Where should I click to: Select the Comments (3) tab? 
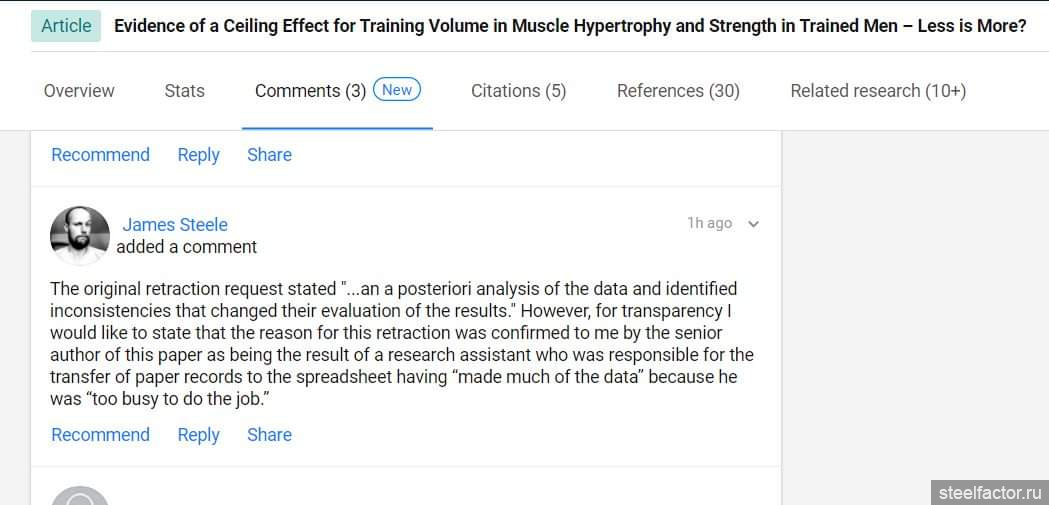[310, 91]
